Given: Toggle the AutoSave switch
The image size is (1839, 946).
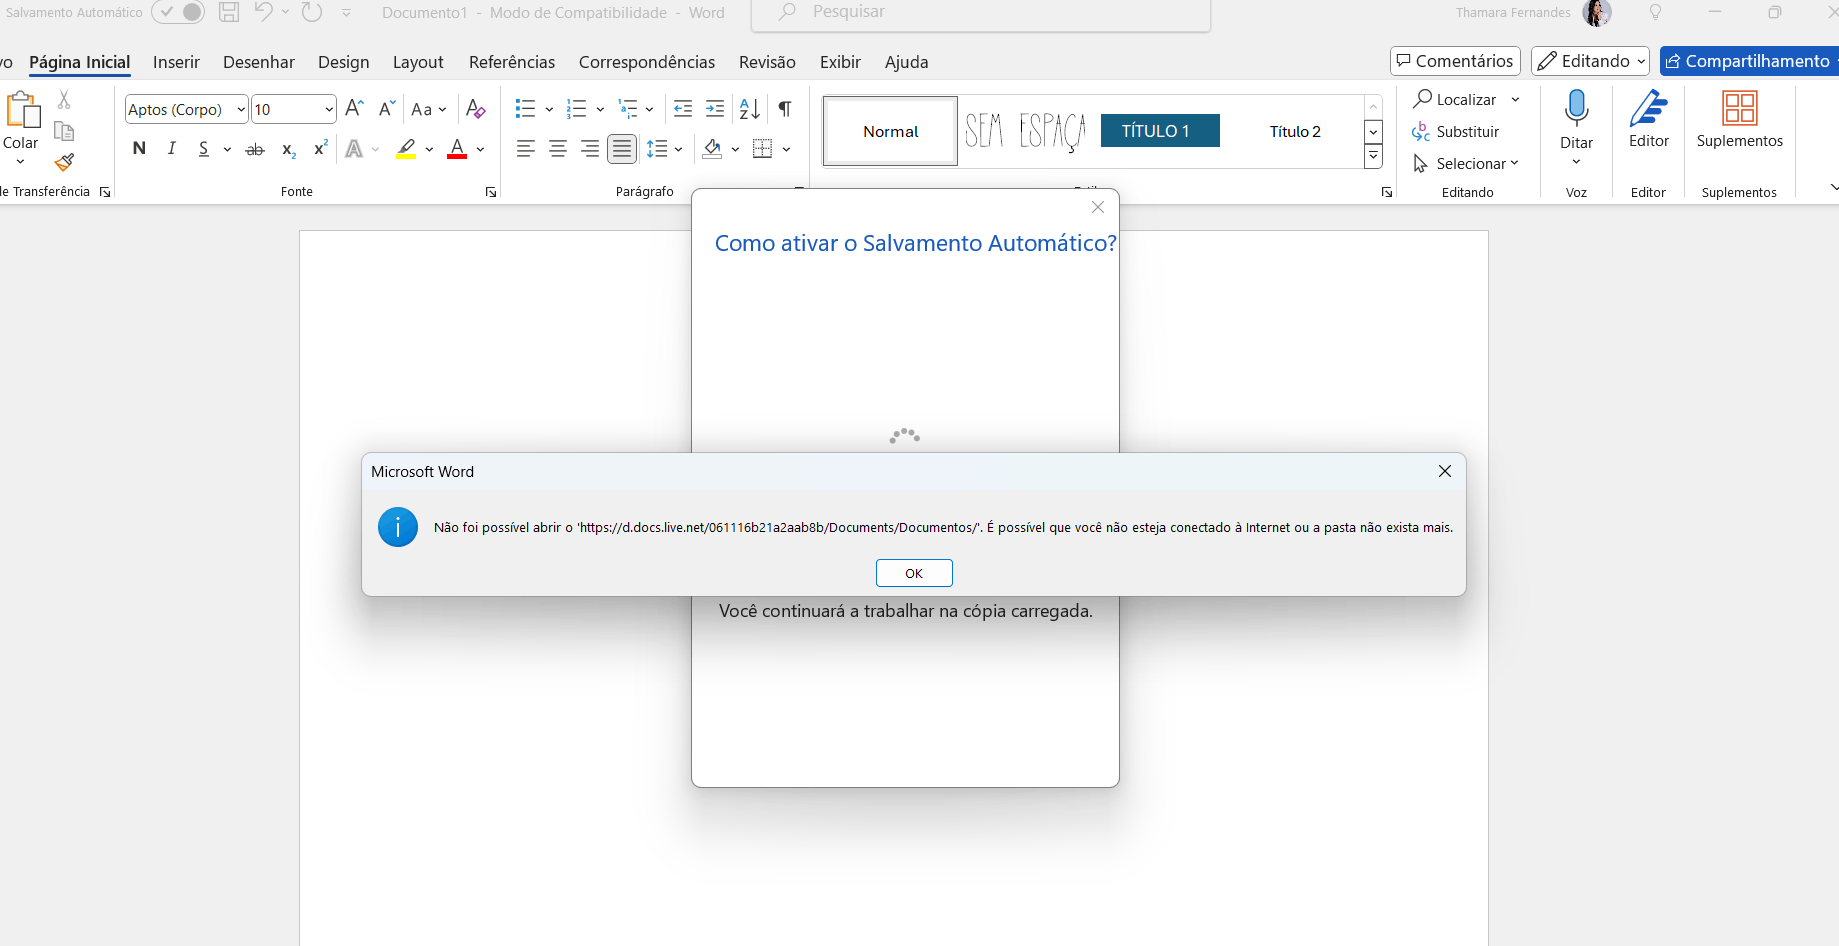Looking at the screenshot, I should point(178,12).
